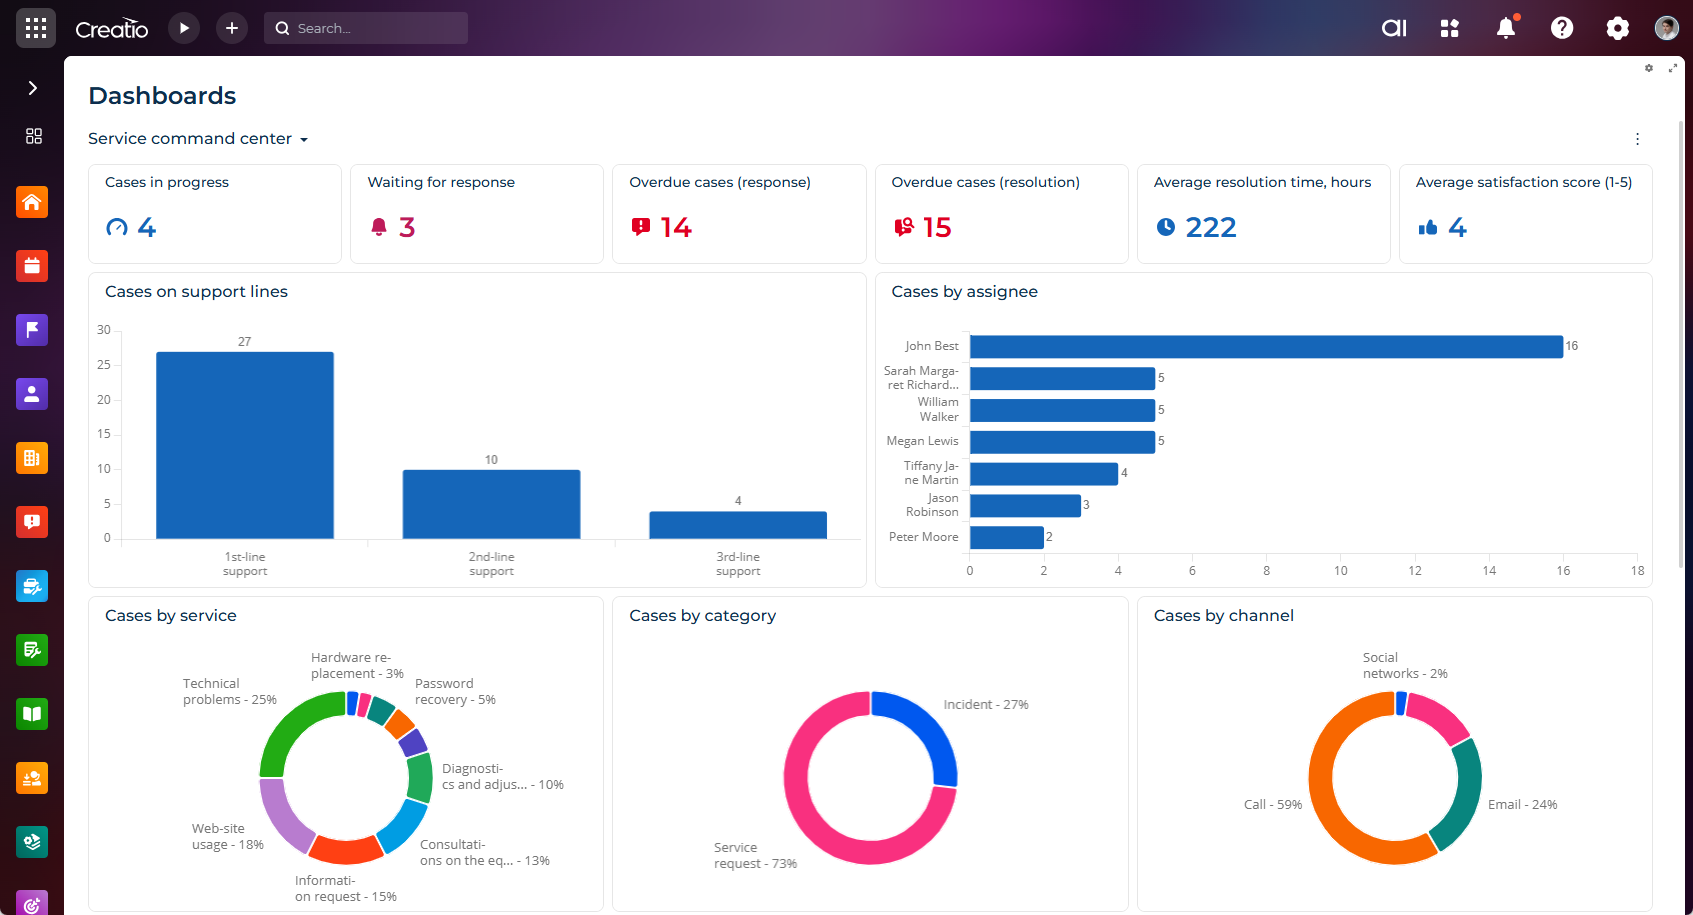Image resolution: width=1693 pixels, height=915 pixels.
Task: Open the help question mark icon
Action: [x=1561, y=28]
